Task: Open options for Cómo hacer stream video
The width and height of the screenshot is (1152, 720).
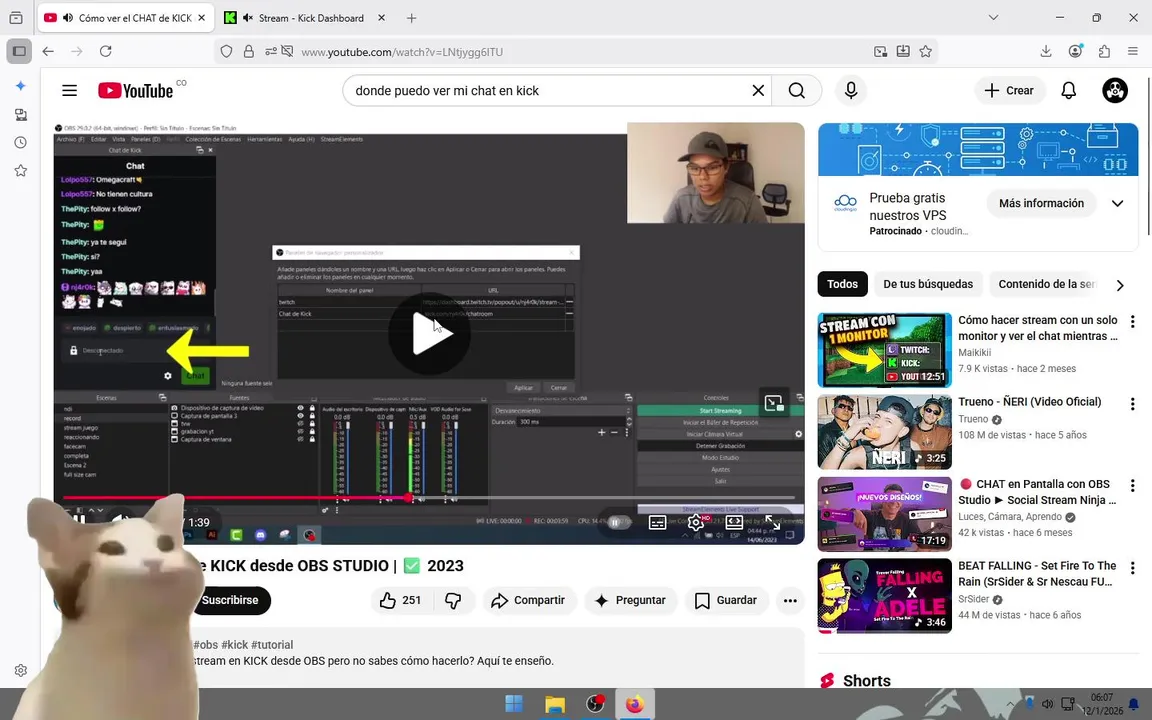Action: (1132, 322)
